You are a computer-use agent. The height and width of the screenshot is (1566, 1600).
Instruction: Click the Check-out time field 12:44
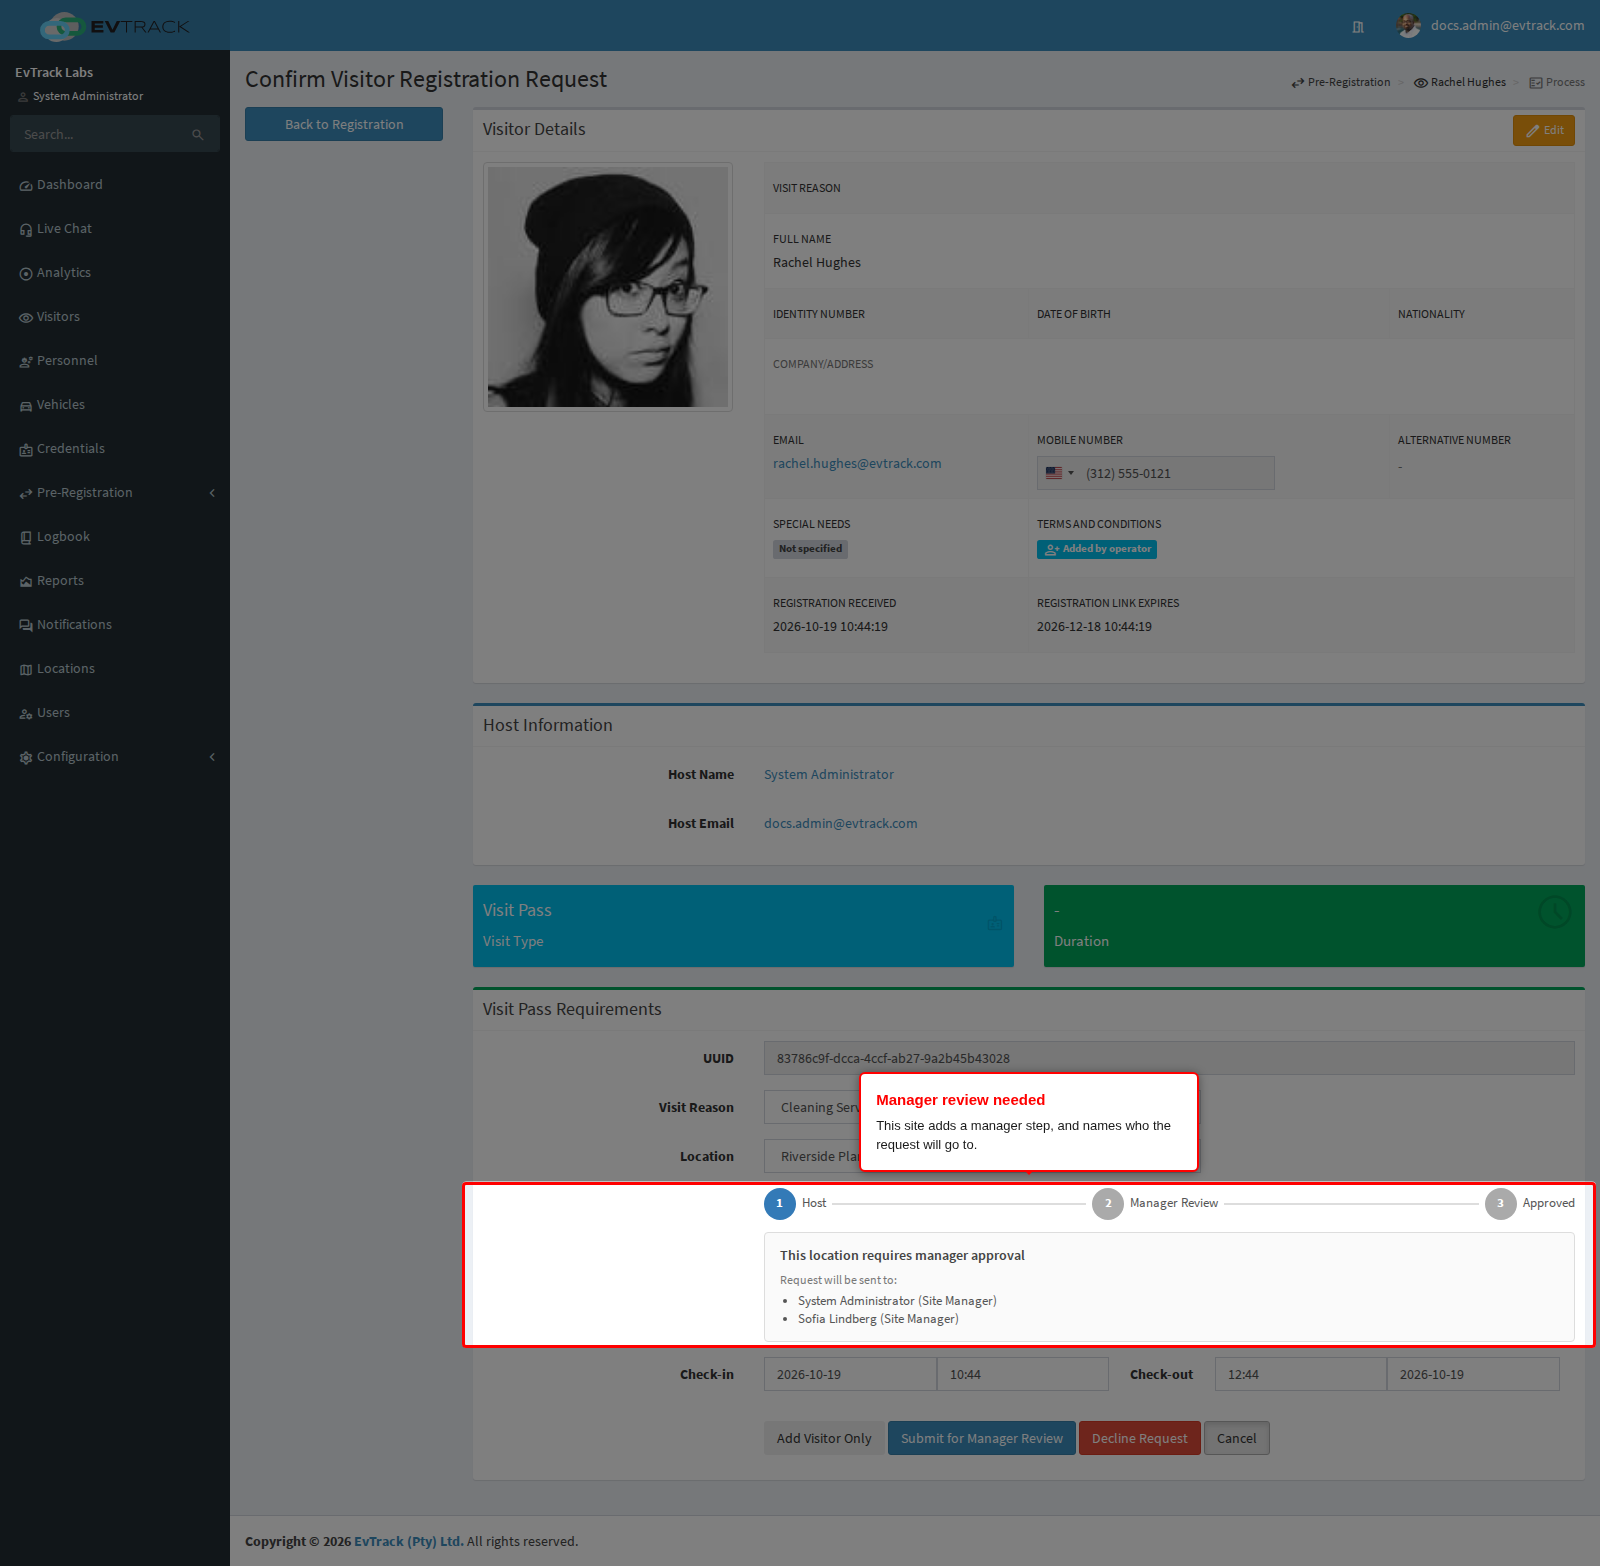(1301, 1374)
